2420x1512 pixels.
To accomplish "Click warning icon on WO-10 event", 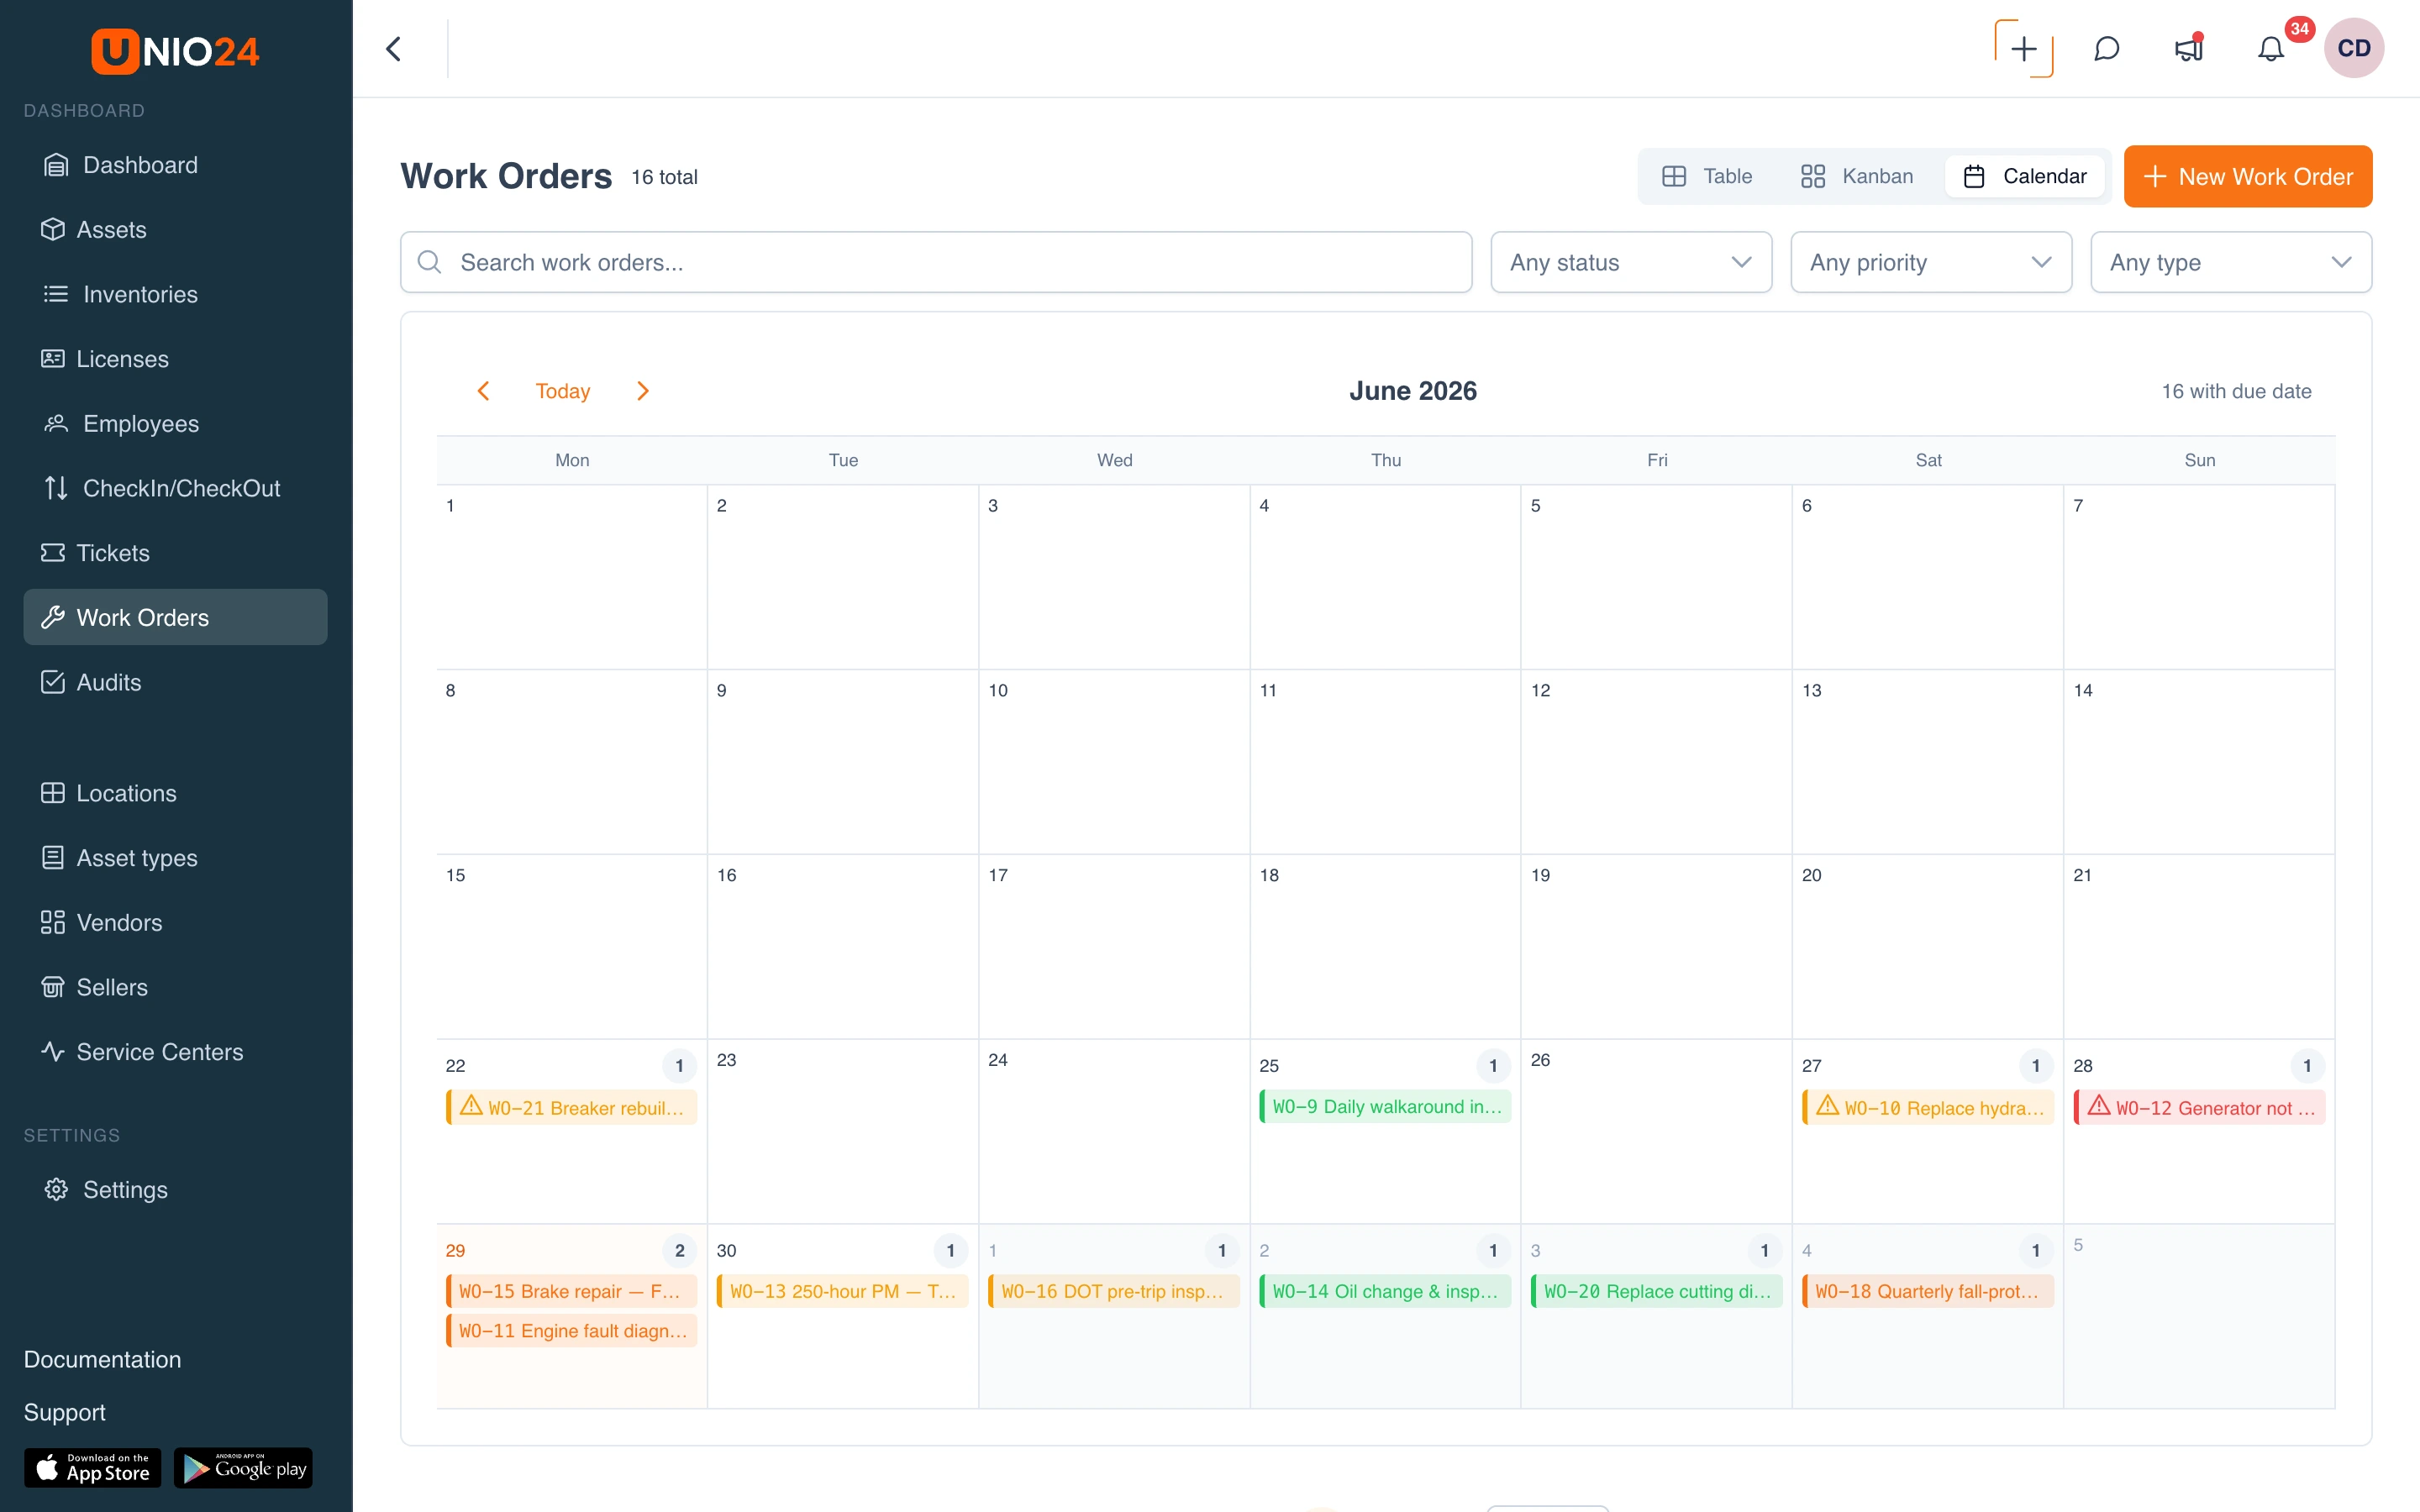I will click(x=1827, y=1105).
